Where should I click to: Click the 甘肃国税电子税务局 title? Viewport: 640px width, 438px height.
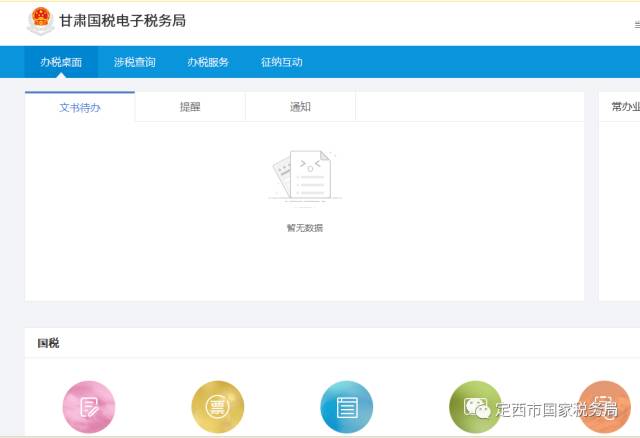pyautogui.click(x=123, y=20)
